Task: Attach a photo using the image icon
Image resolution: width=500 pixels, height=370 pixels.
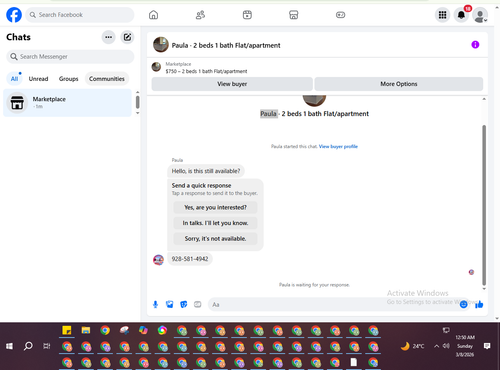Action: [169, 304]
